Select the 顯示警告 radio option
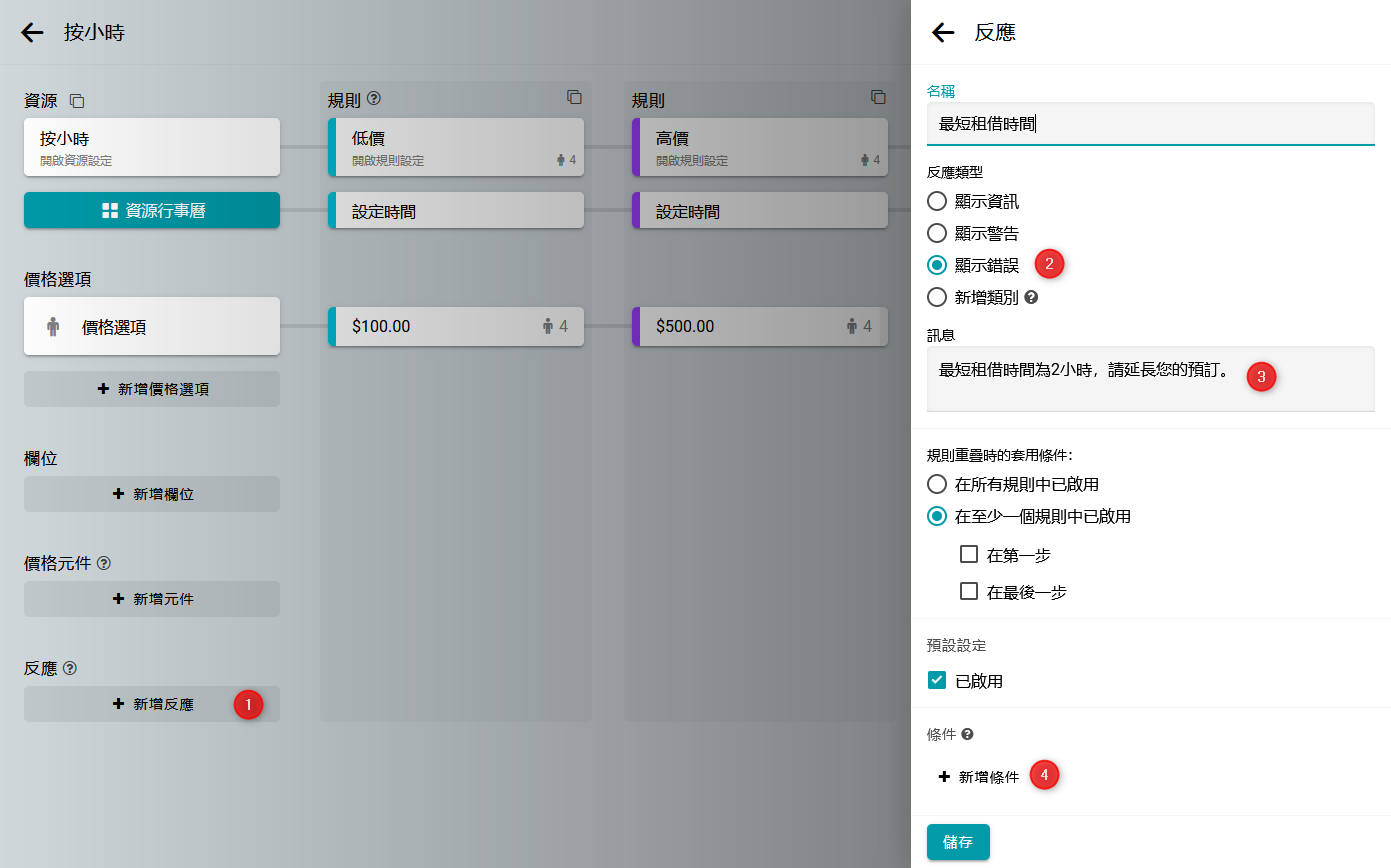The height and width of the screenshot is (868, 1391). coord(937,233)
